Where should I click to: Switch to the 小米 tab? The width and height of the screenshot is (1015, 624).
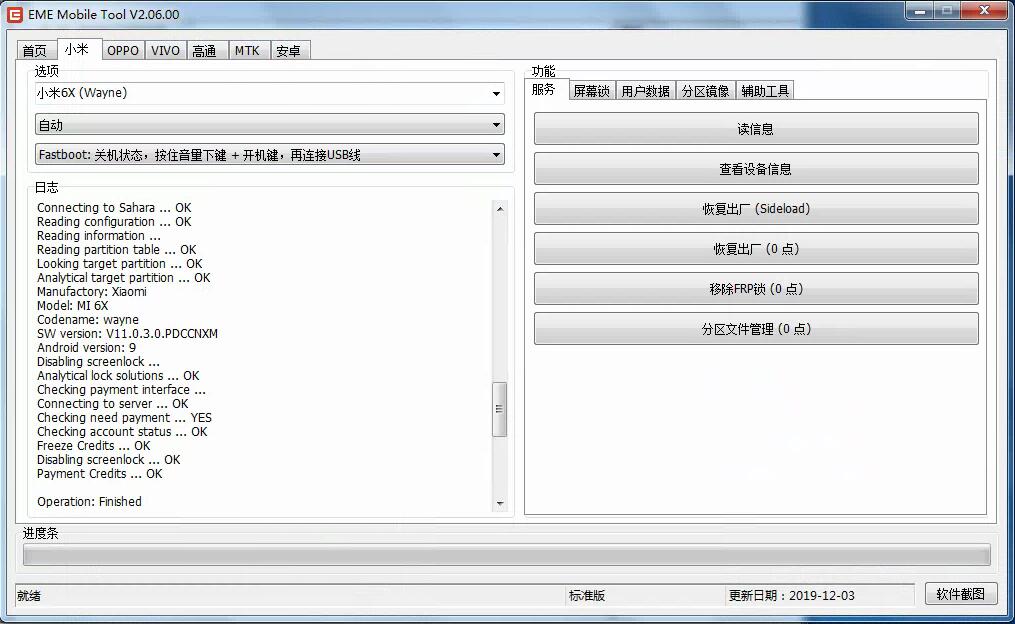(78, 49)
